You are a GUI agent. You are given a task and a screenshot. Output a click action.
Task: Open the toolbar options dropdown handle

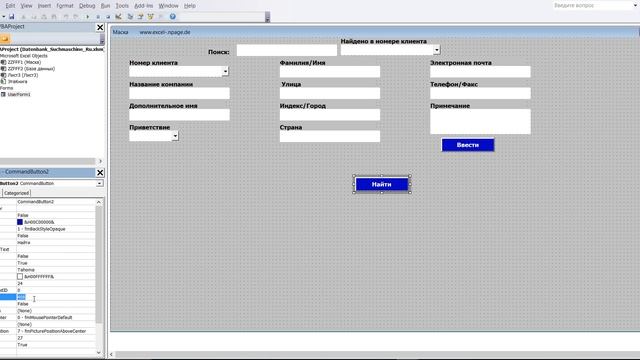267,18
